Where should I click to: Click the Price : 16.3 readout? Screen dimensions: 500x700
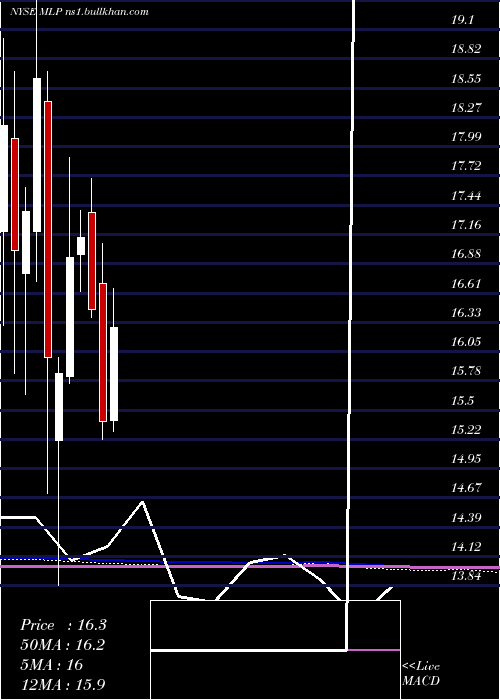pos(63,625)
